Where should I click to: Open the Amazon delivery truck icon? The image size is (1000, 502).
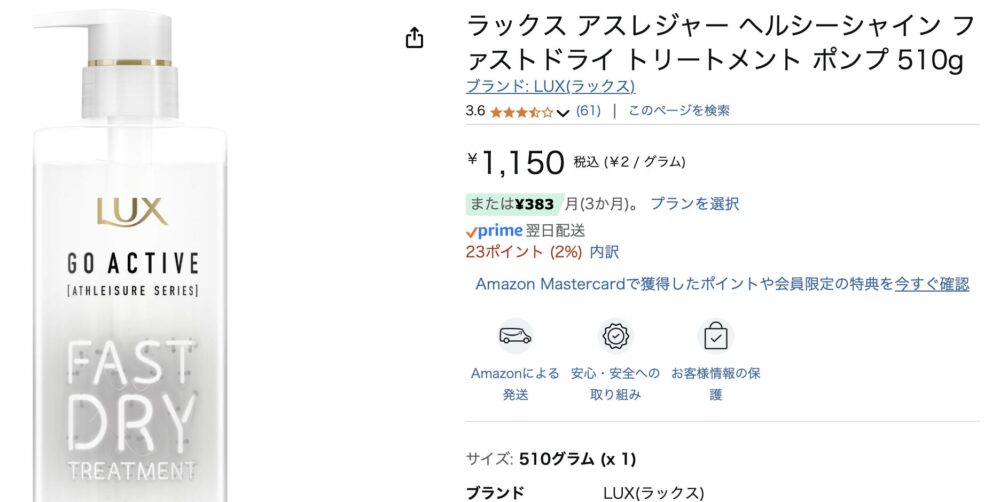(515, 336)
